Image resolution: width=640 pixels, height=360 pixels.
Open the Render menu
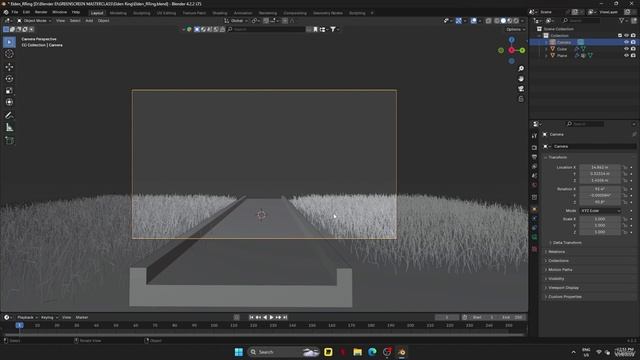click(41, 12)
